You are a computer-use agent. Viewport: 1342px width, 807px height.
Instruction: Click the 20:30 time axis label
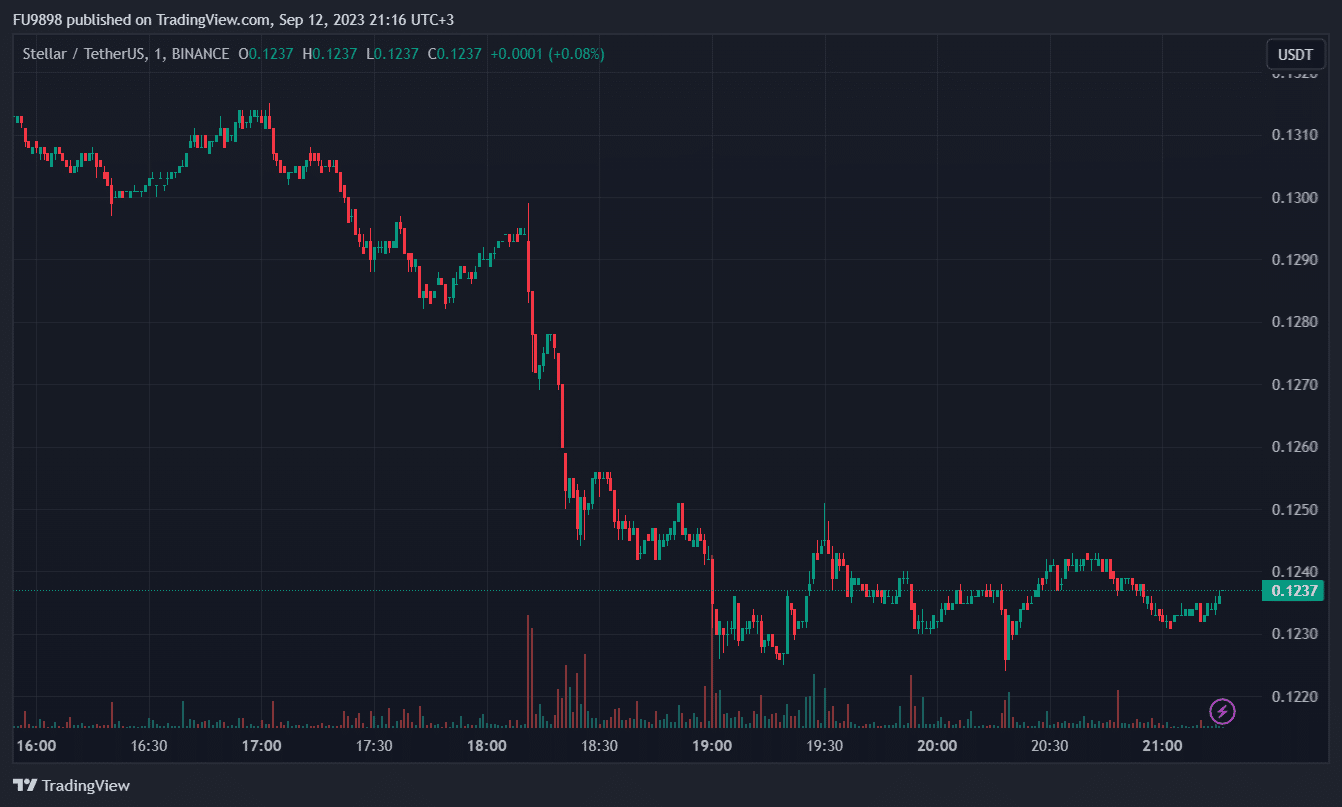click(1049, 746)
